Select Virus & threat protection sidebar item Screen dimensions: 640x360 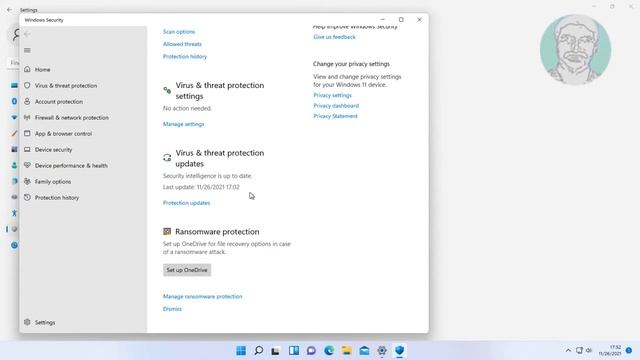pos(66,86)
